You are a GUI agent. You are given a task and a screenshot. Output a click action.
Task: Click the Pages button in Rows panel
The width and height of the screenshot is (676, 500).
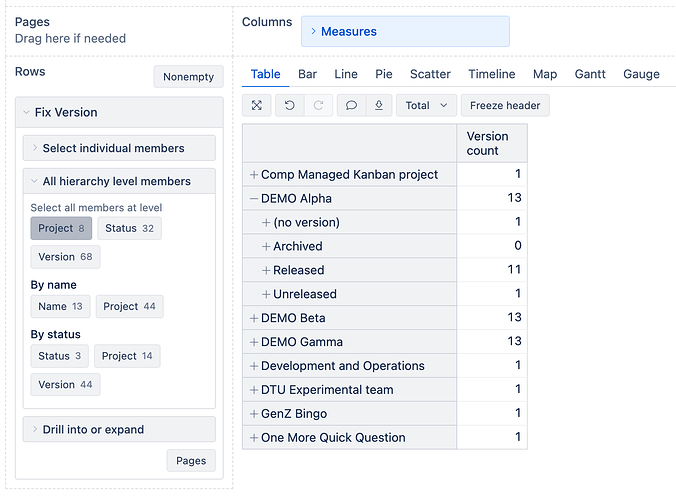tap(190, 461)
